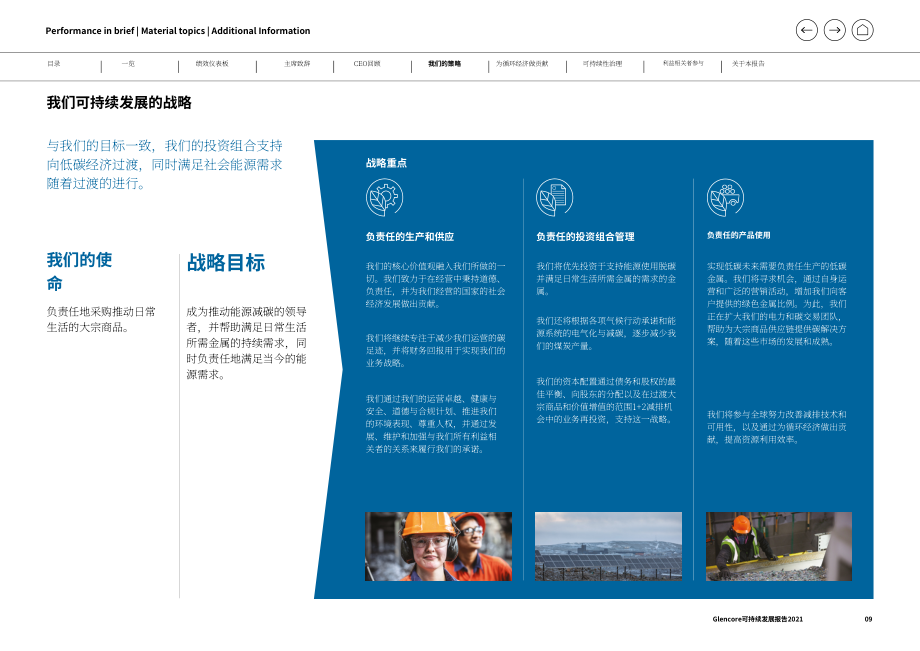
Task: Click the 负责任的产品使用 heading
Action: tap(738, 235)
